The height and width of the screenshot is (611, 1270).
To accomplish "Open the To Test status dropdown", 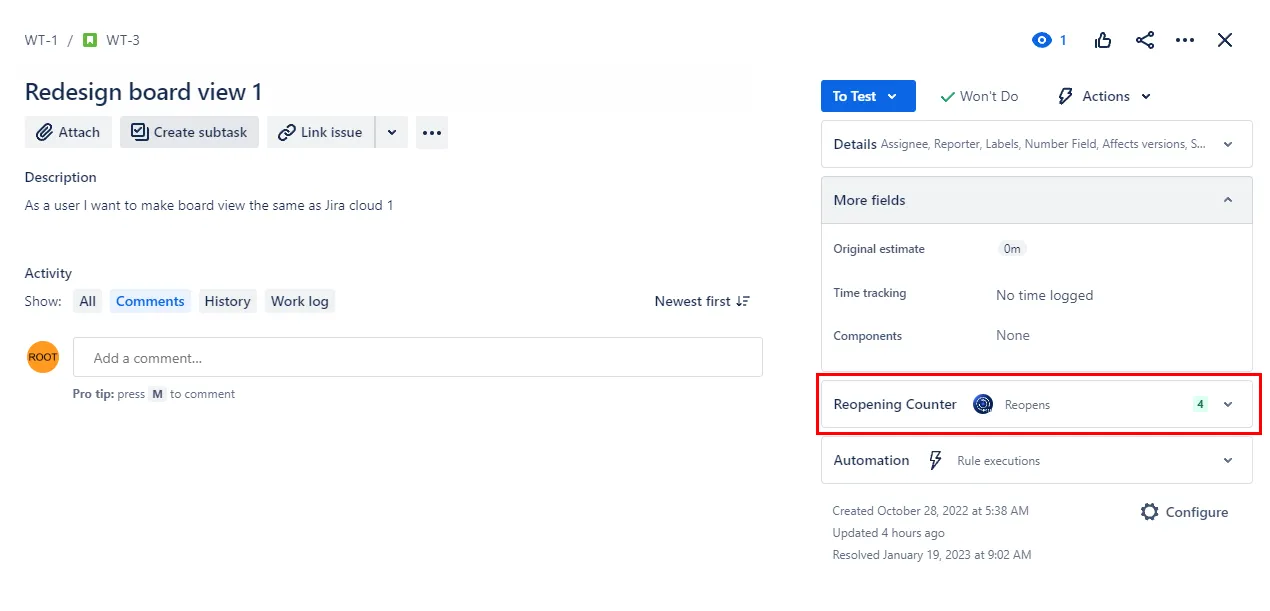I will pos(868,96).
